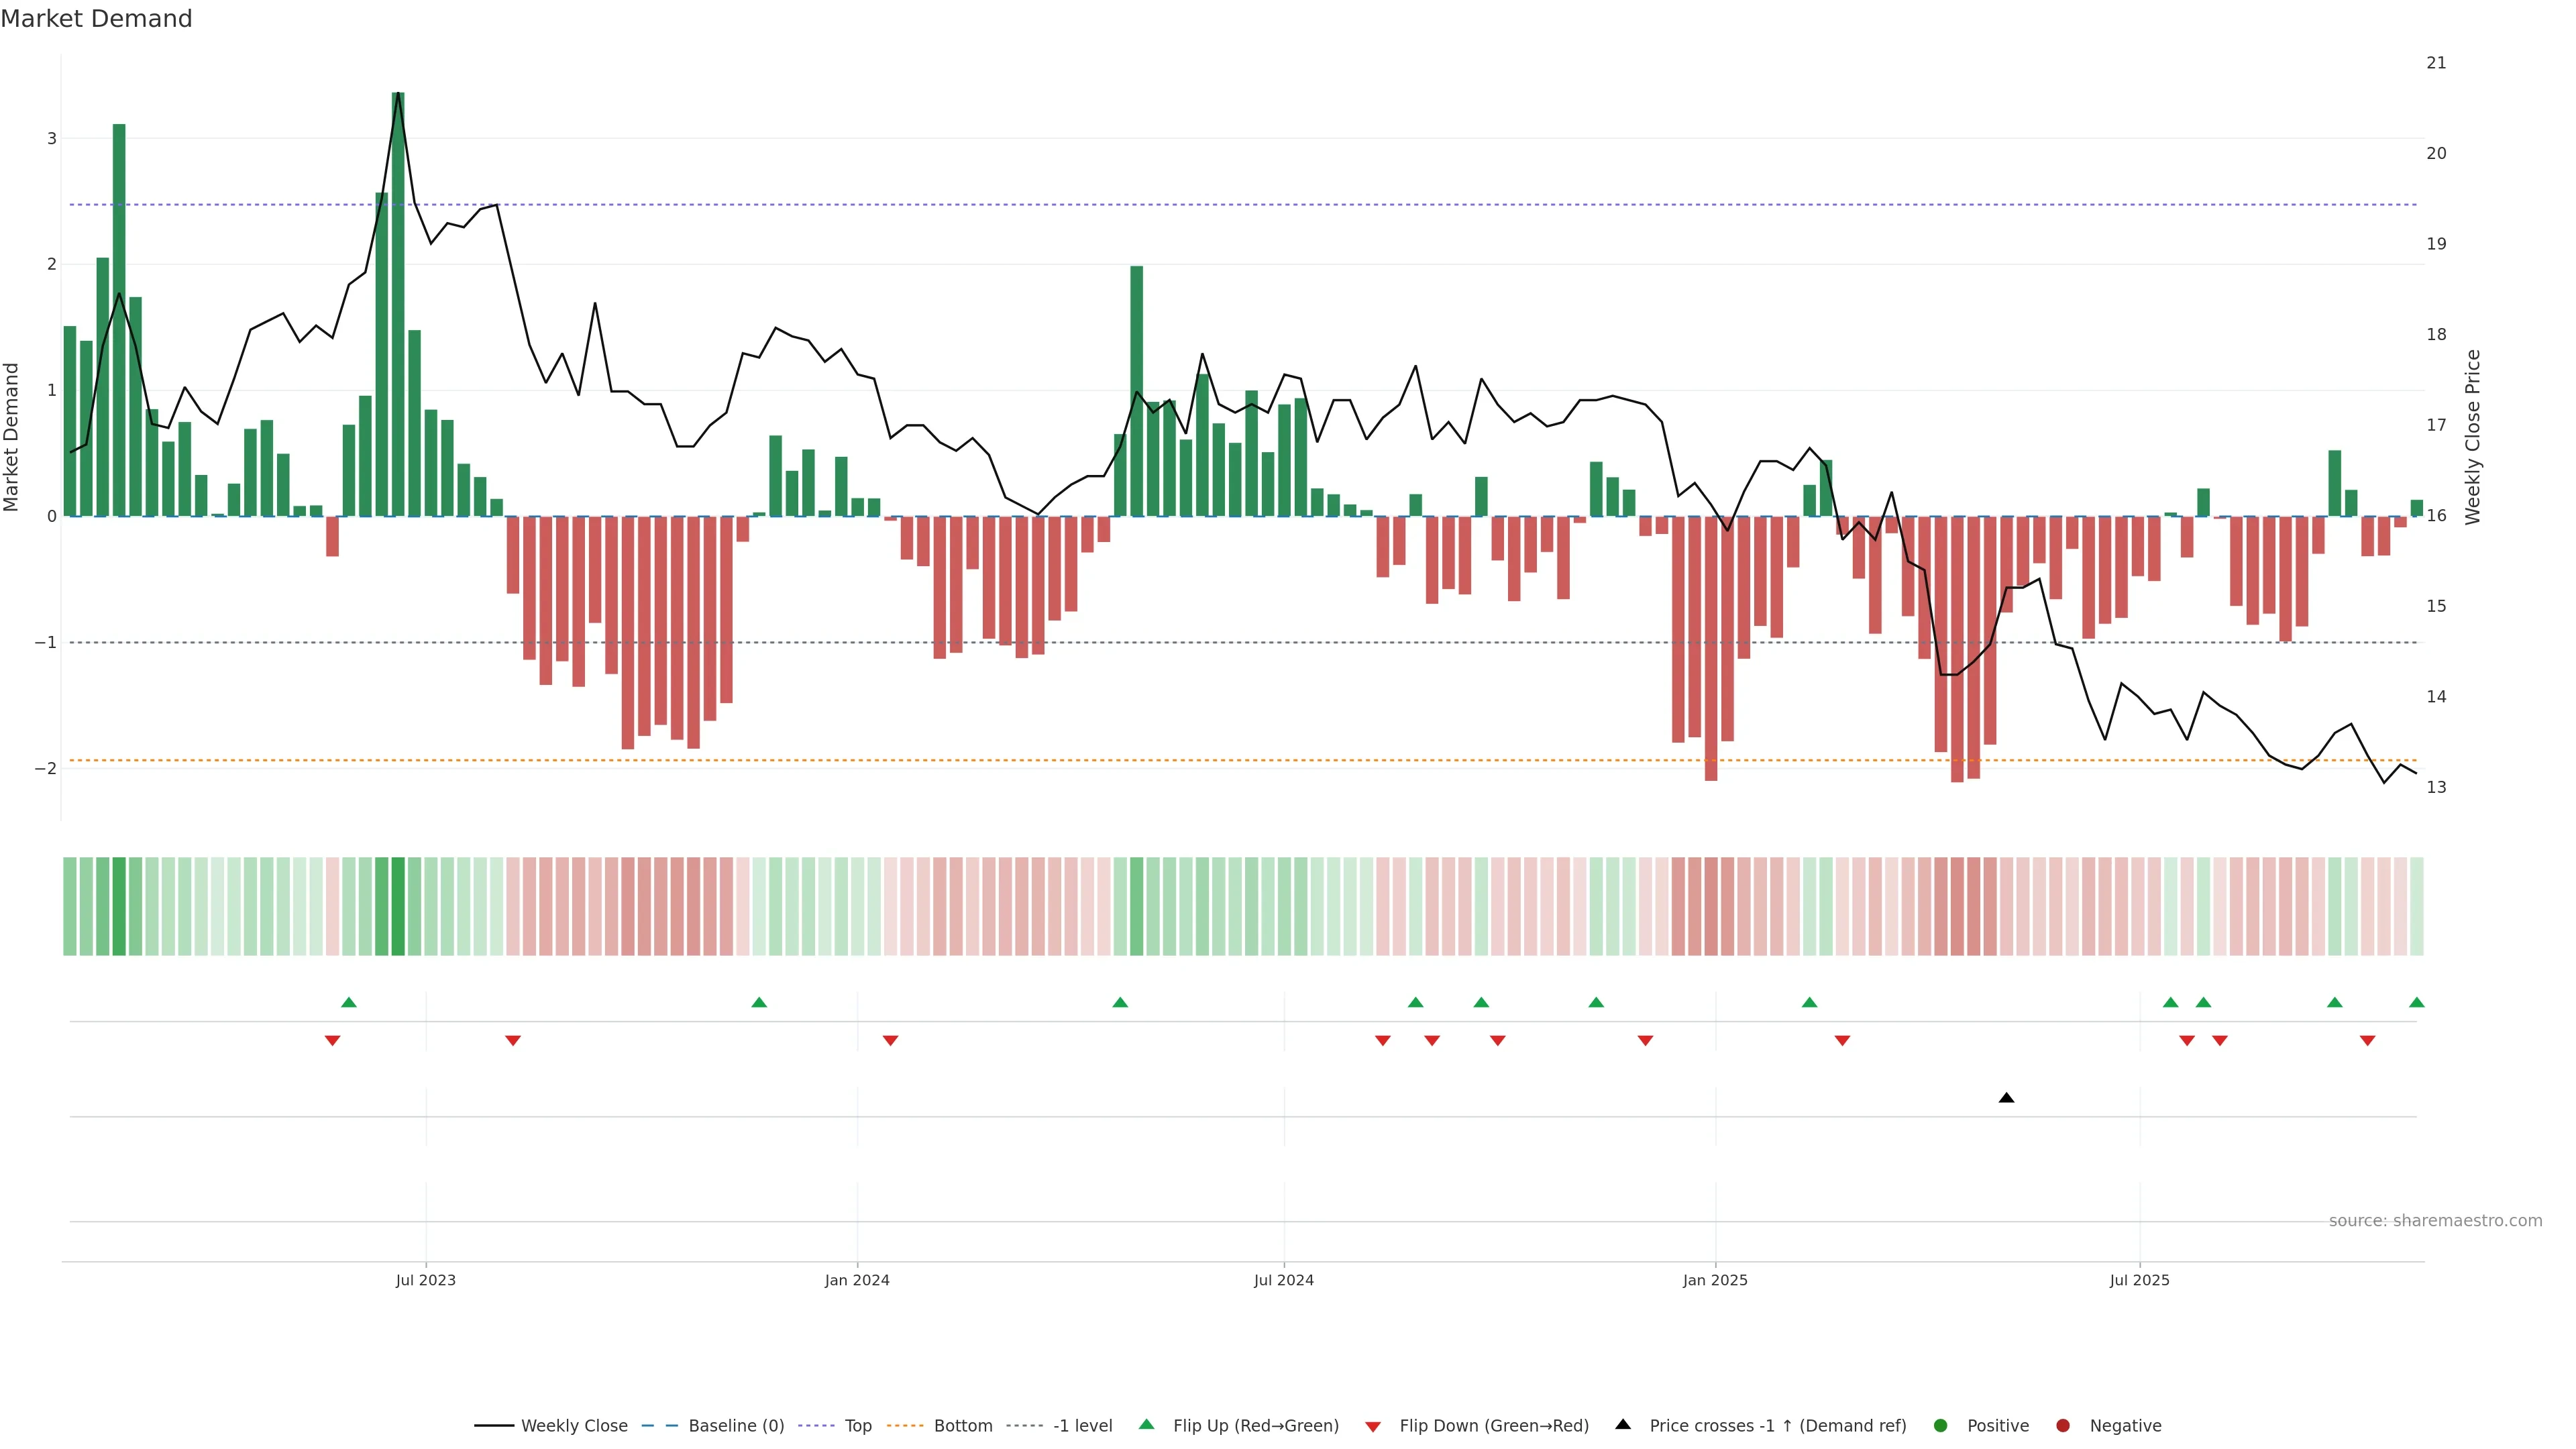Toggle the -1 level legend item
The width and height of the screenshot is (2576, 1449).
click(x=1082, y=1426)
